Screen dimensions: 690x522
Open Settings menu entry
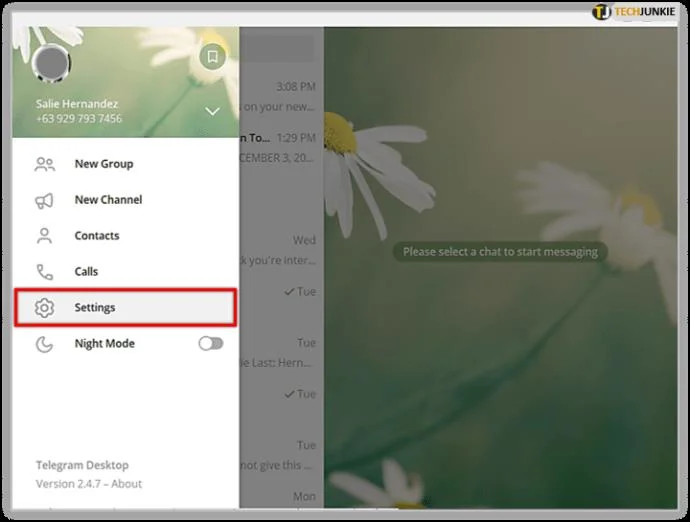tap(126, 307)
